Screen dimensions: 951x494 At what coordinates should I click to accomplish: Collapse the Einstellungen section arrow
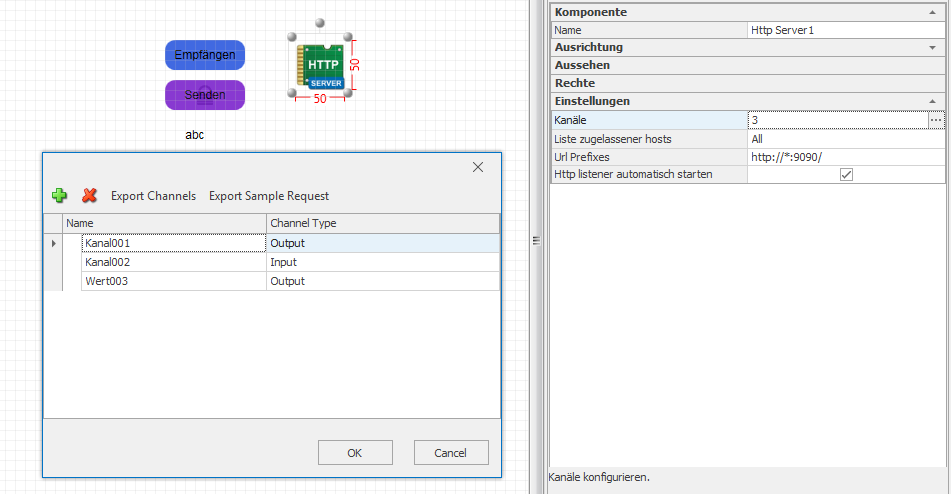[x=932, y=101]
